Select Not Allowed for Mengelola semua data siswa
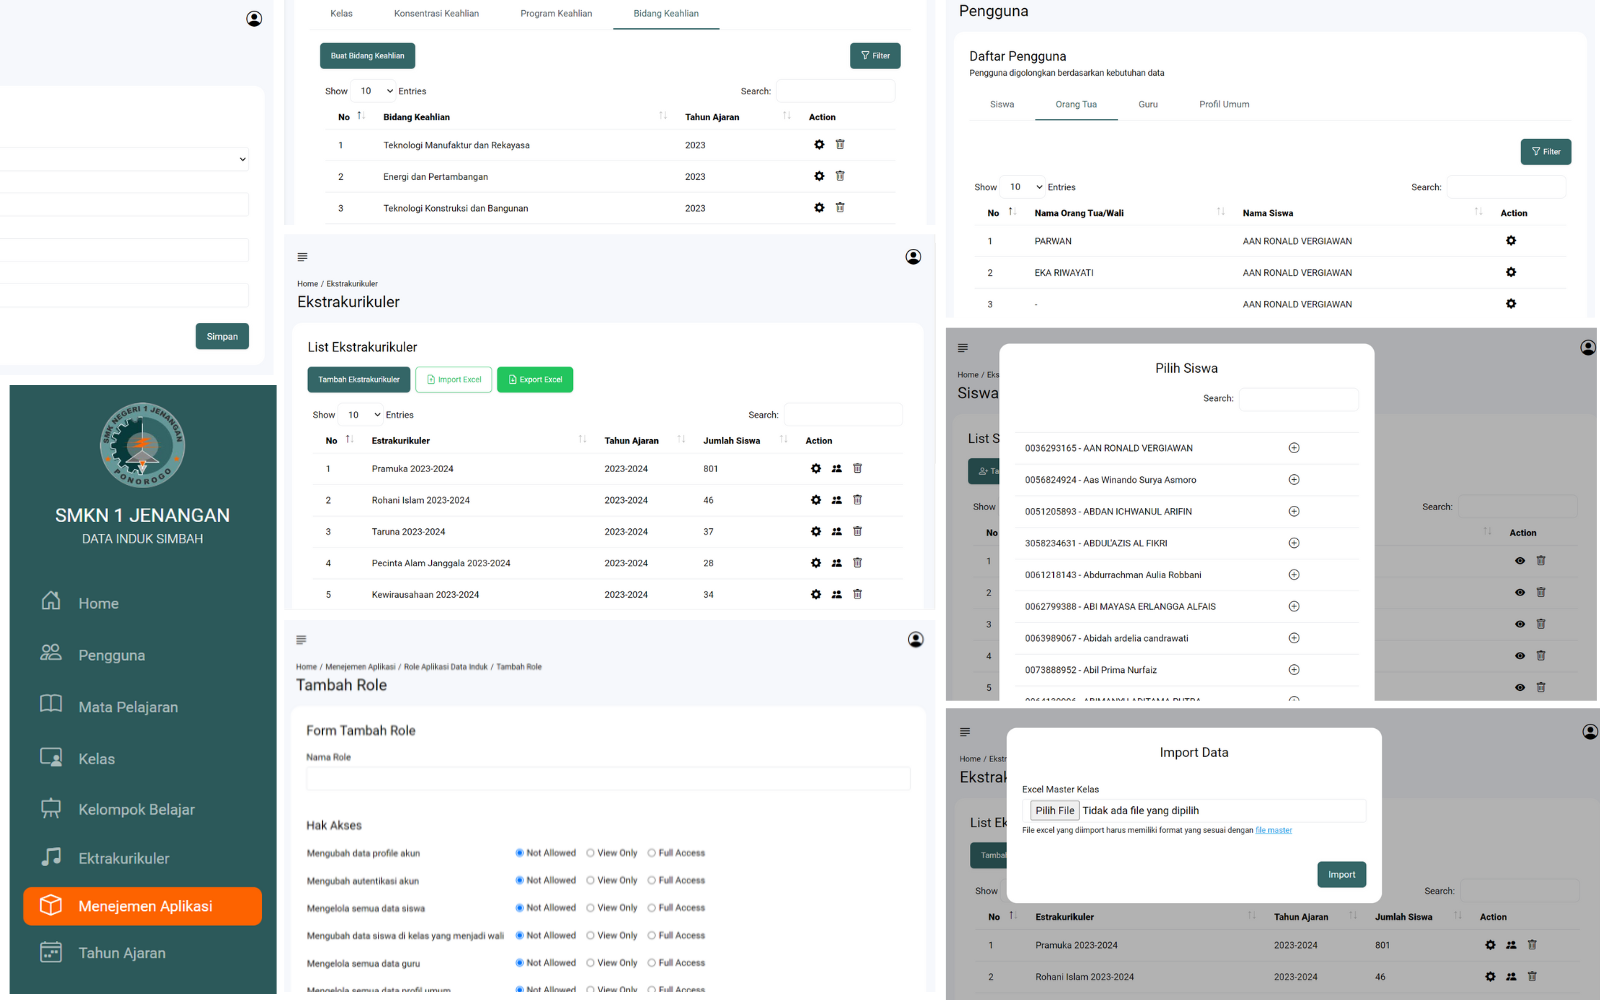 pyautogui.click(x=520, y=908)
